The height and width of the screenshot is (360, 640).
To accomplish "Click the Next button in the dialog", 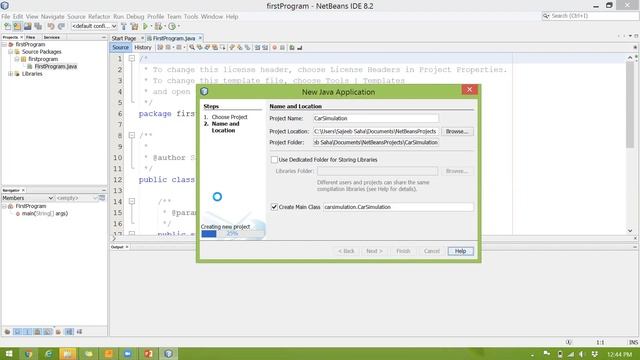I will coord(374,251).
